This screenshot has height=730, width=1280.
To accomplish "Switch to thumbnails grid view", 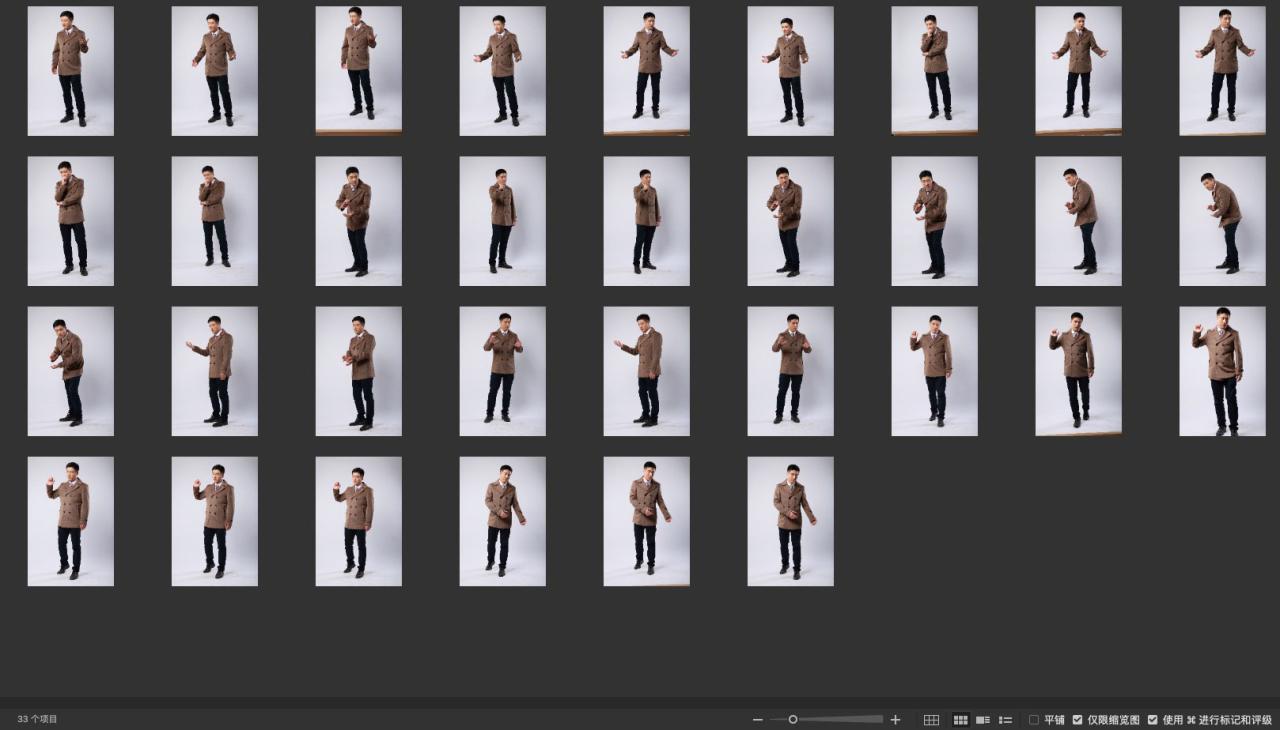I will click(x=960, y=720).
